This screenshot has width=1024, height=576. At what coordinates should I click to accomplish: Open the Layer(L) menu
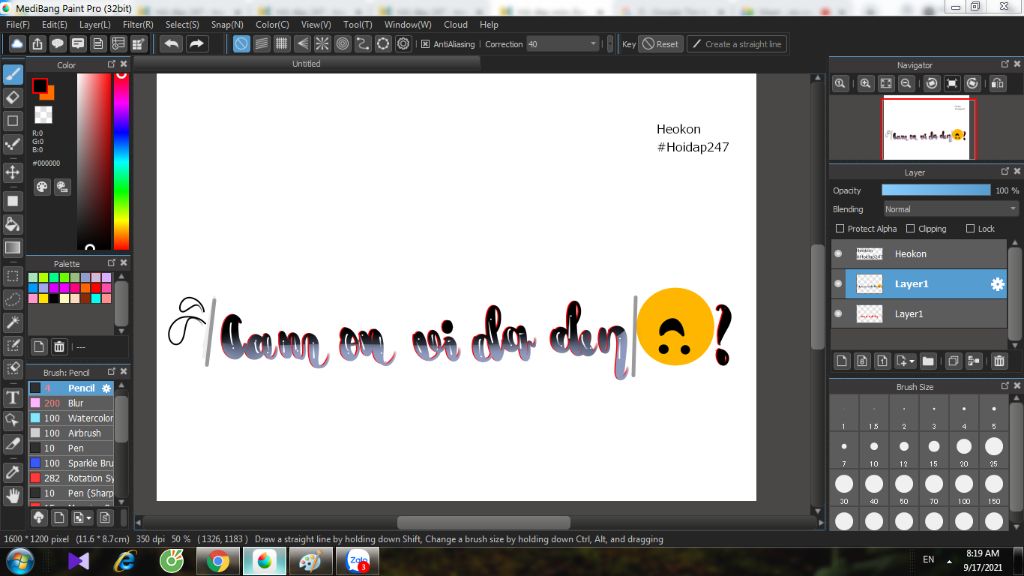95,24
